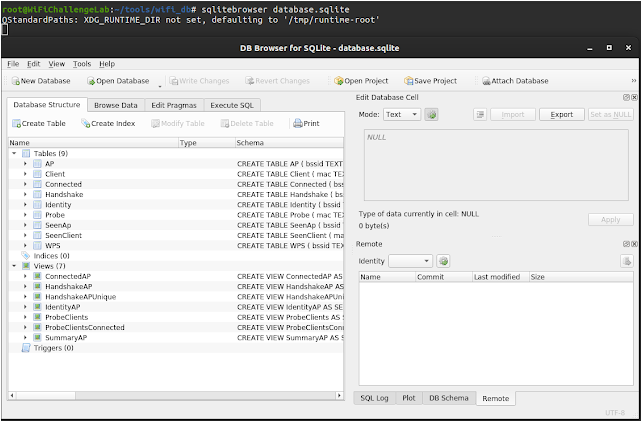
Task: Switch to the Plot tab
Action: (409, 398)
